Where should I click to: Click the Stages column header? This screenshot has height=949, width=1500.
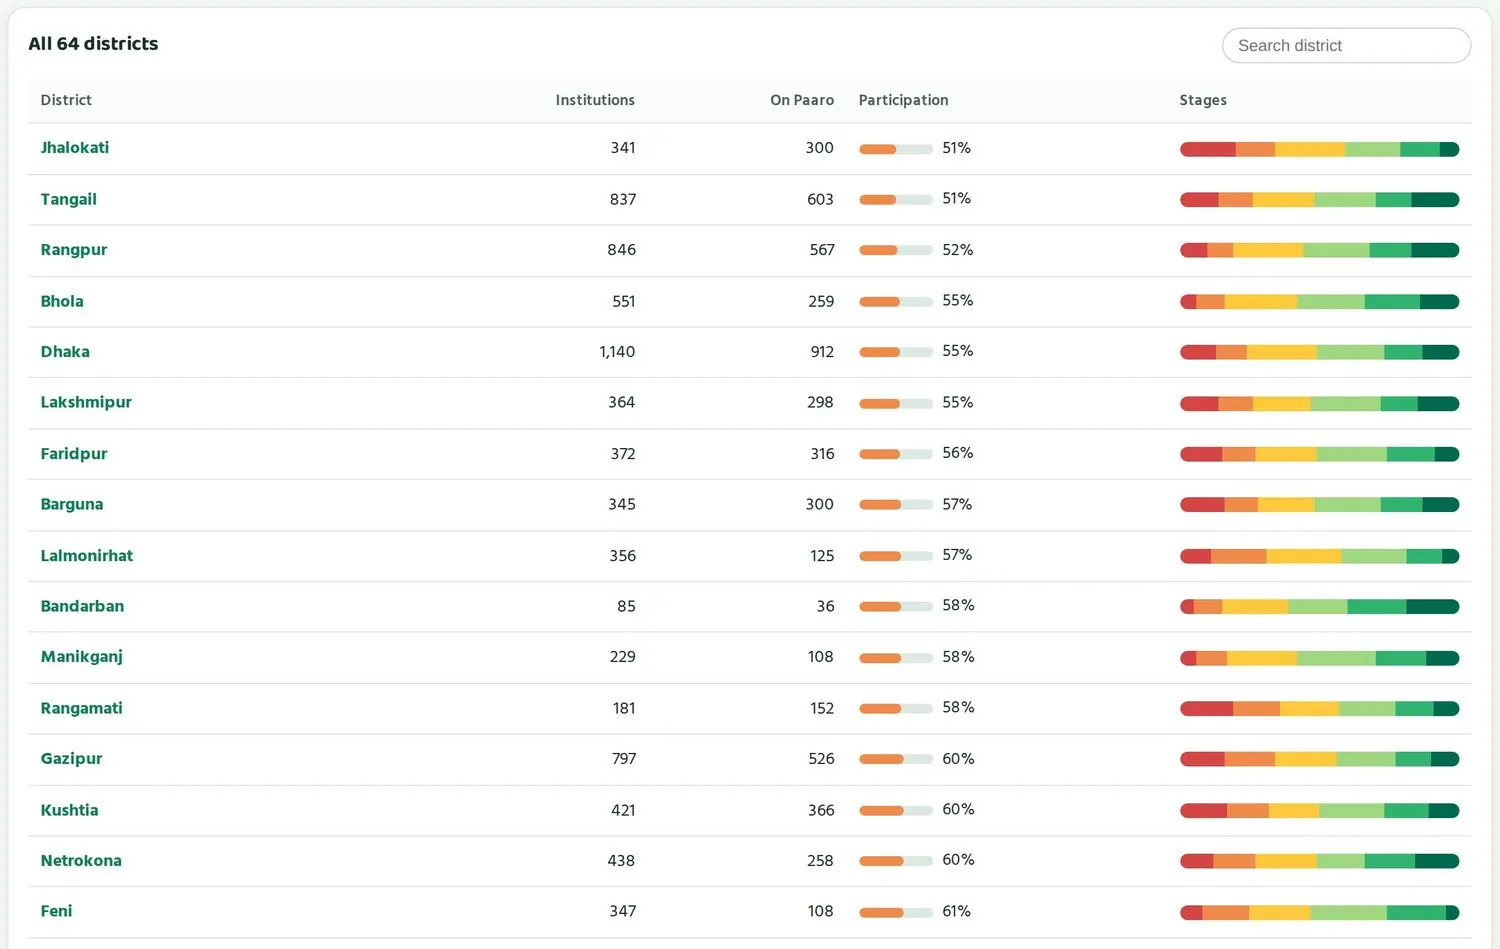[x=1203, y=100]
